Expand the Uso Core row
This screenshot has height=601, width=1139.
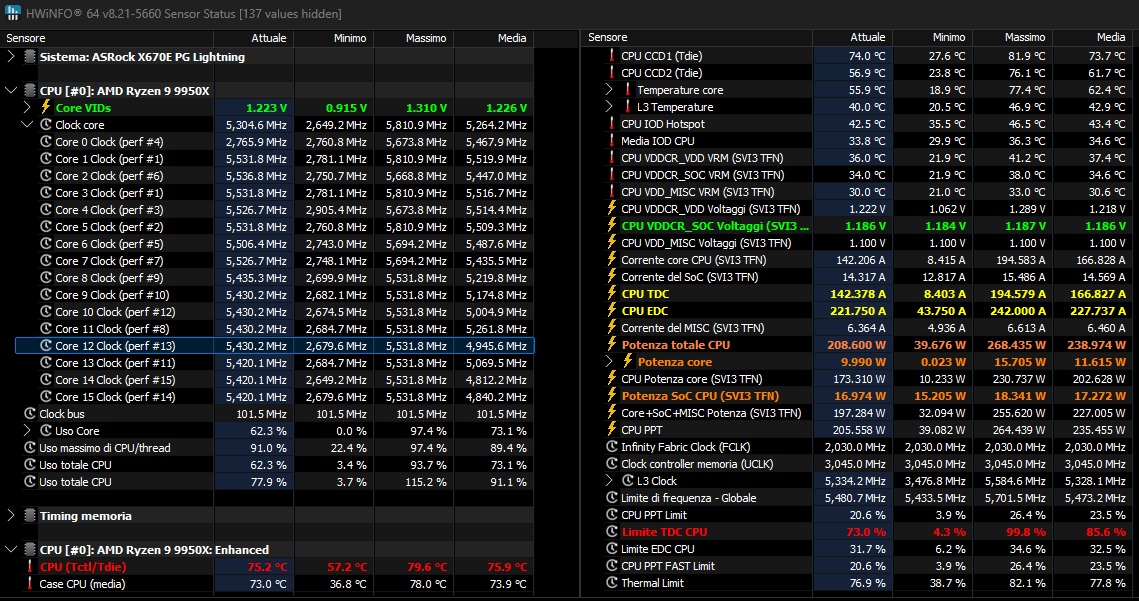(27, 431)
